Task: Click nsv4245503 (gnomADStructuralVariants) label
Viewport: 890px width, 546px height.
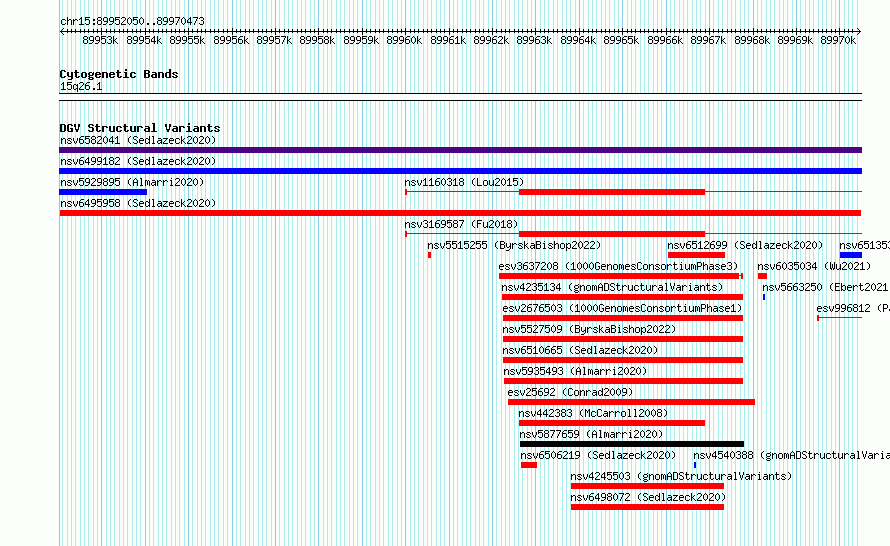Action: click(x=681, y=476)
